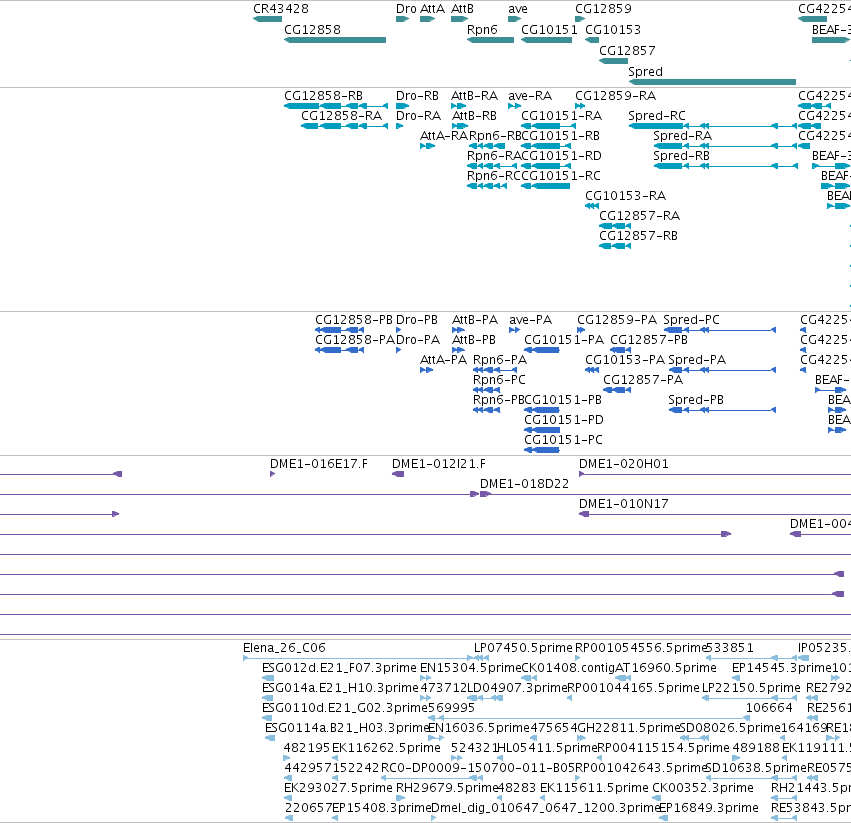Select the ave gene label

[x=518, y=9]
